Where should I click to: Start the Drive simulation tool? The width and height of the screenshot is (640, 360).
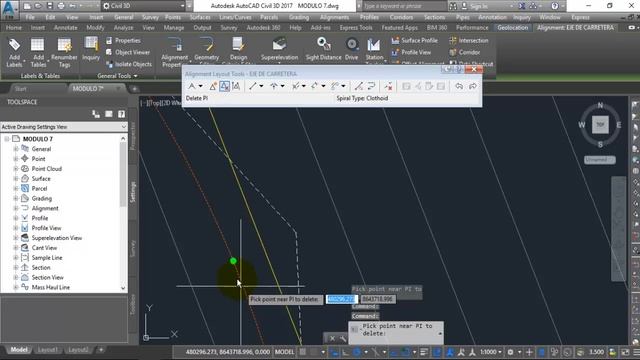[x=351, y=49]
